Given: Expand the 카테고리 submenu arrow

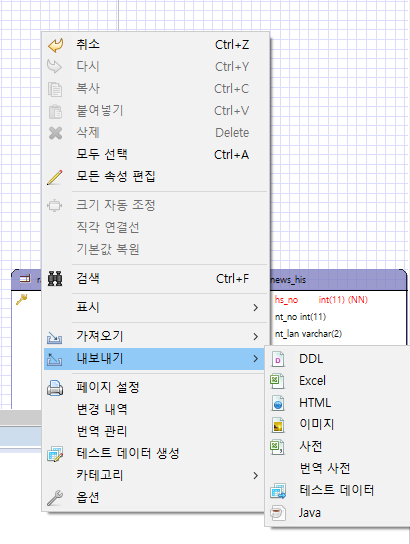Looking at the screenshot, I should coord(256,476).
